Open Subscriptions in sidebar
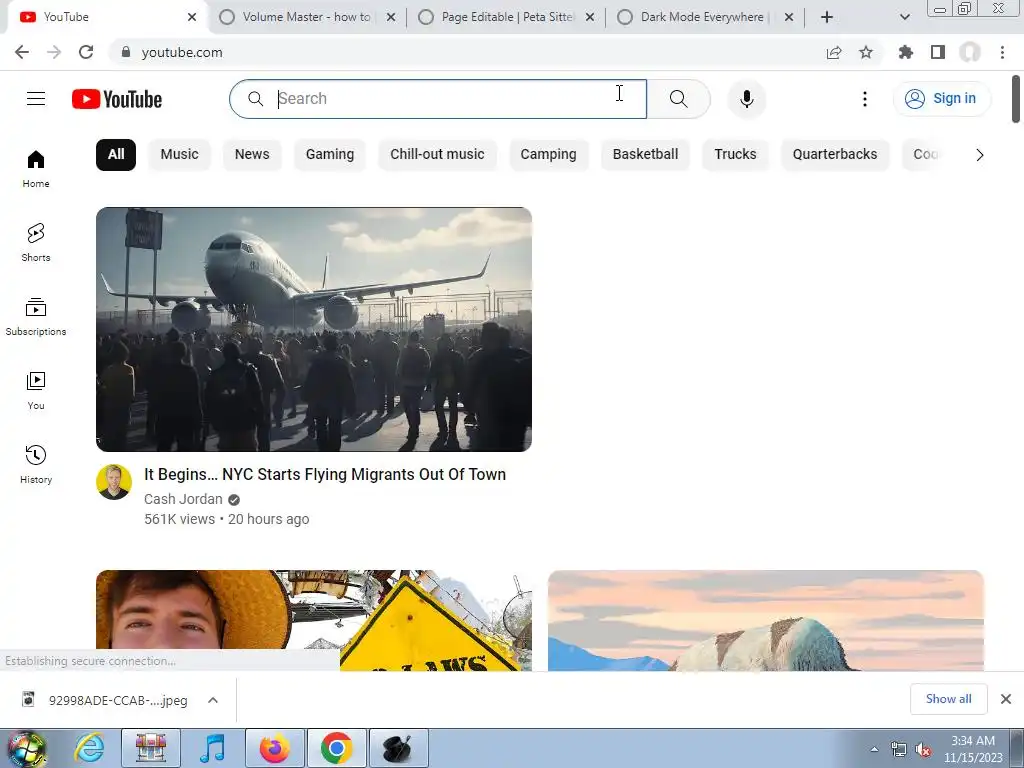Image resolution: width=1024 pixels, height=768 pixels. tap(36, 317)
